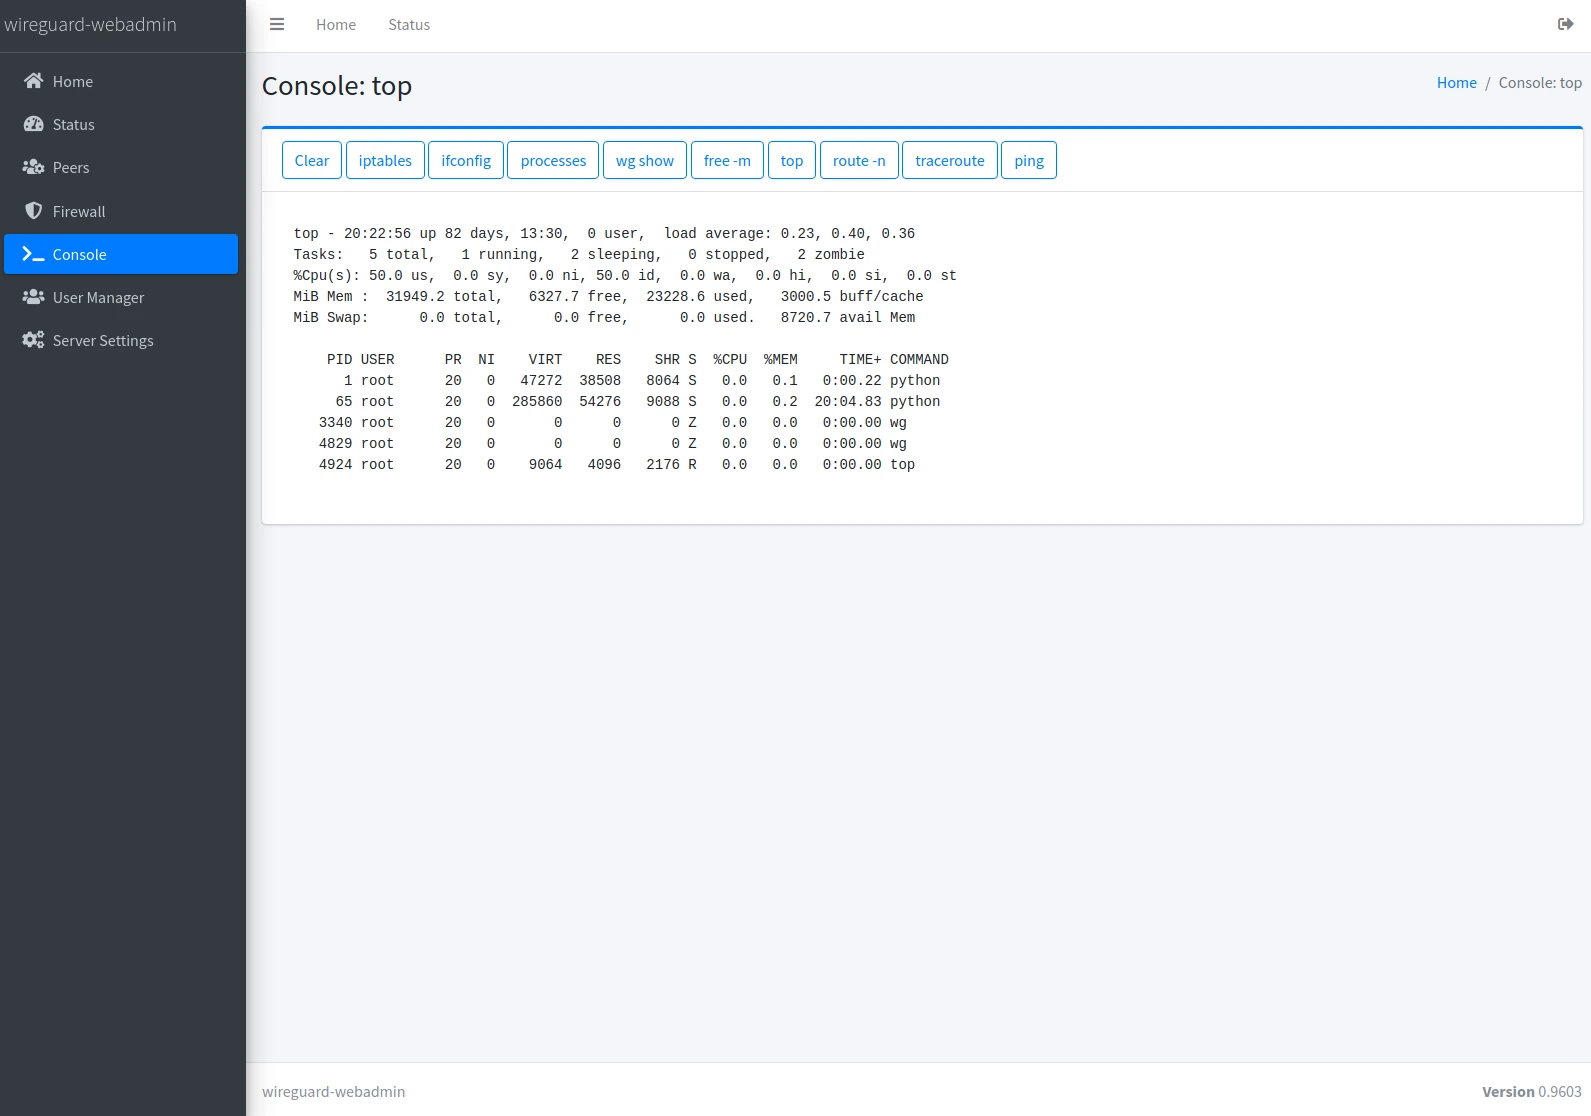1591x1116 pixels.
Task: Click the Version 0.9603 footer text
Action: tap(1532, 1092)
